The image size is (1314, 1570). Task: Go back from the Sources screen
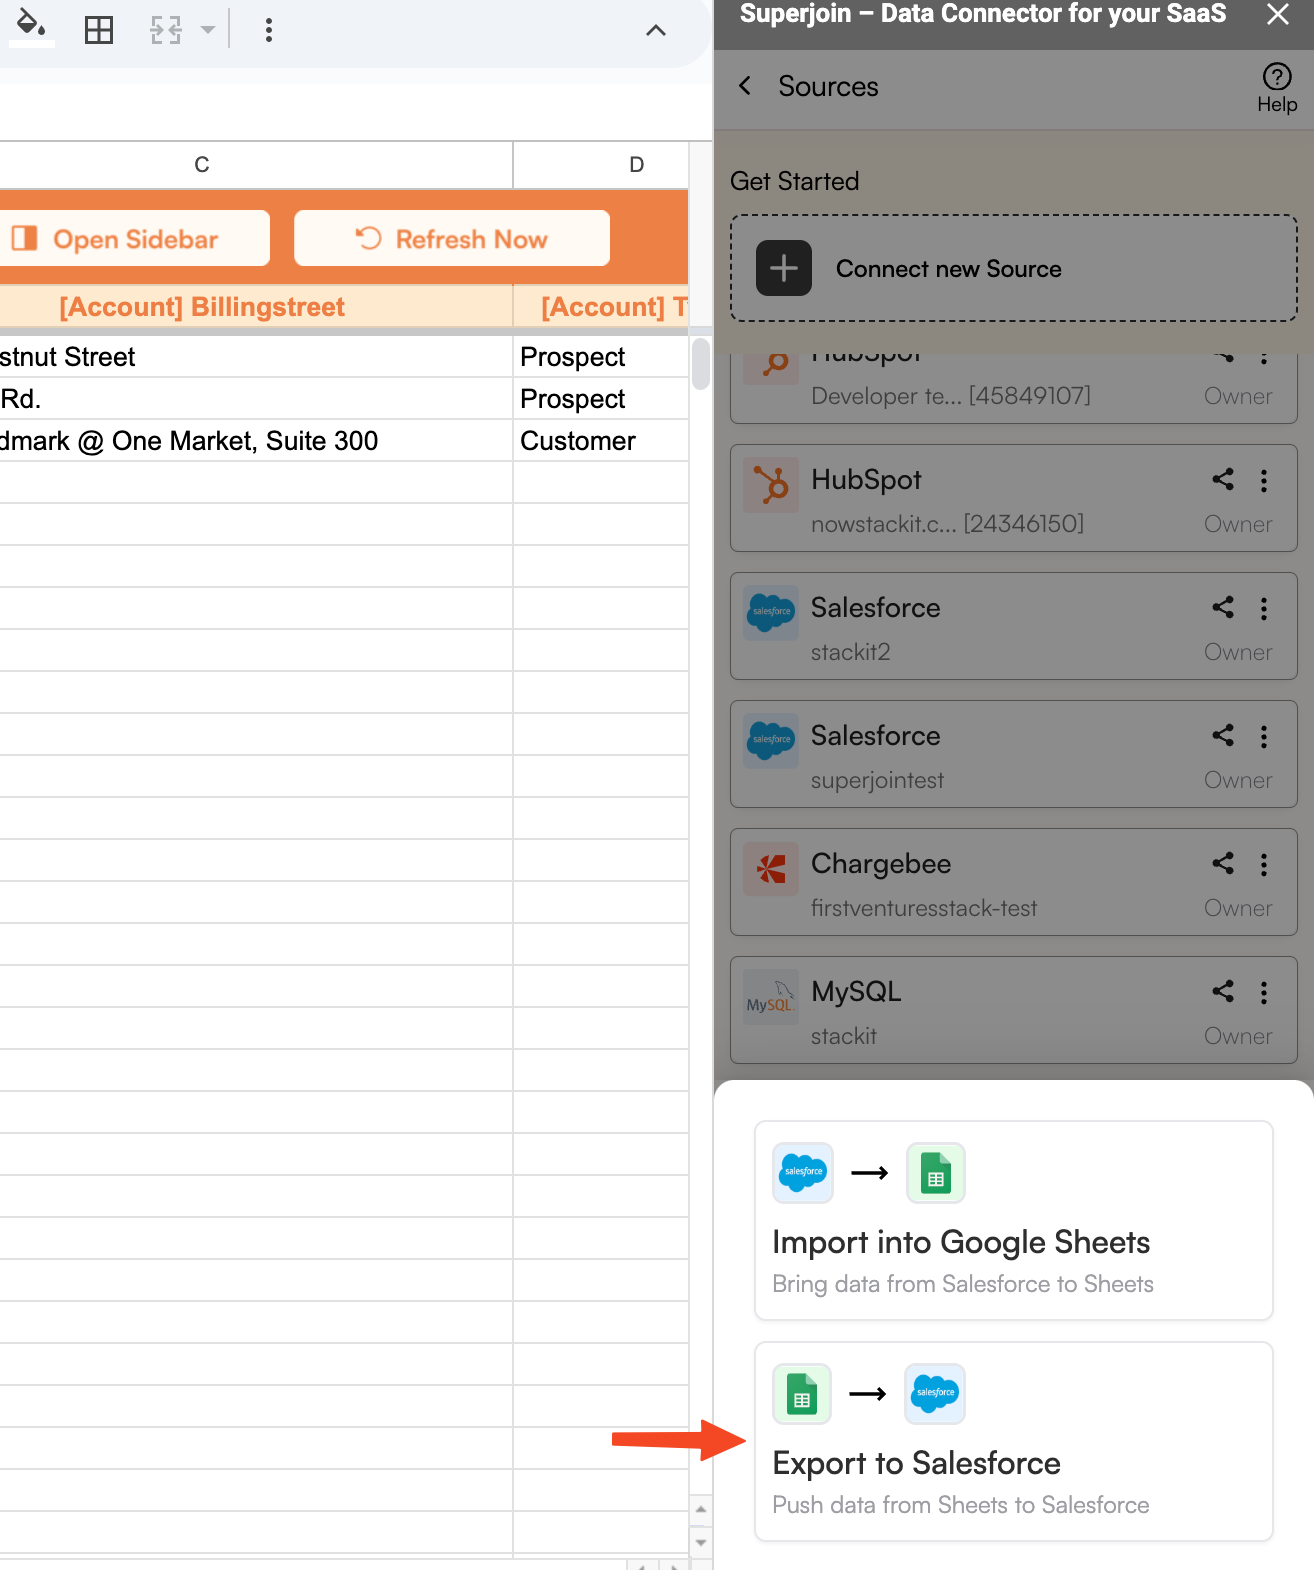pyautogui.click(x=745, y=86)
